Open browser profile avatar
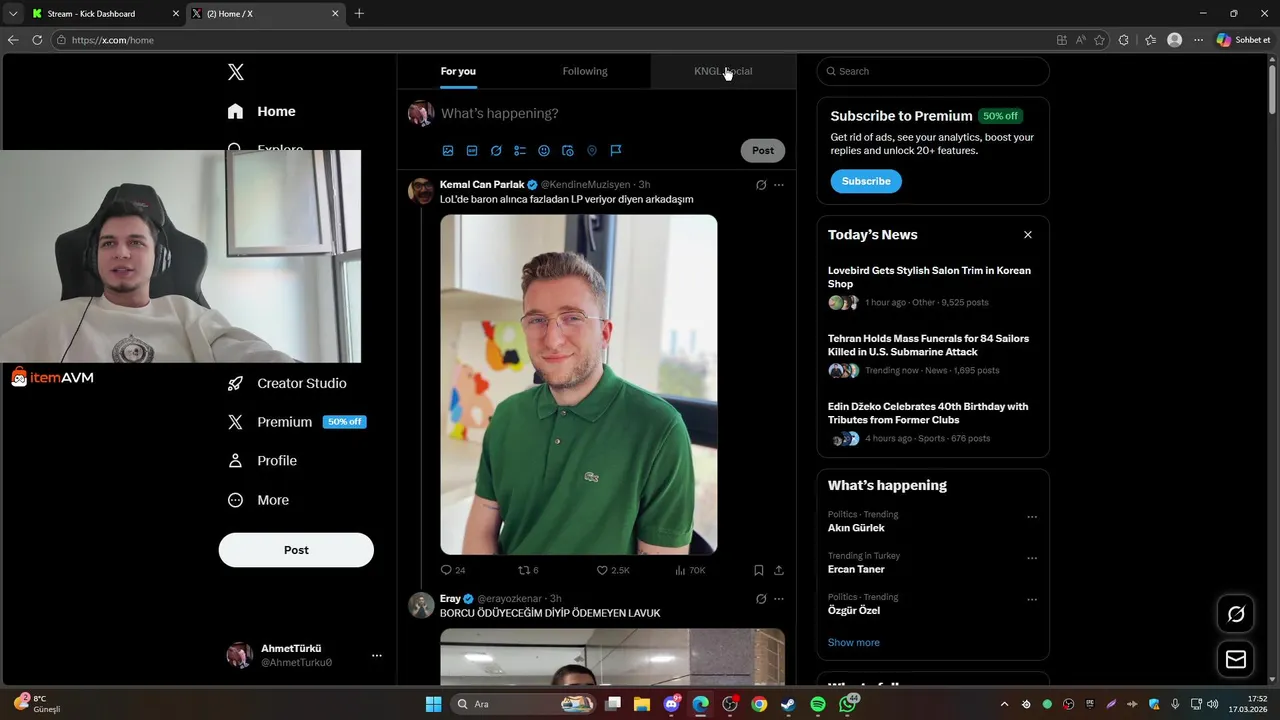 (1175, 40)
